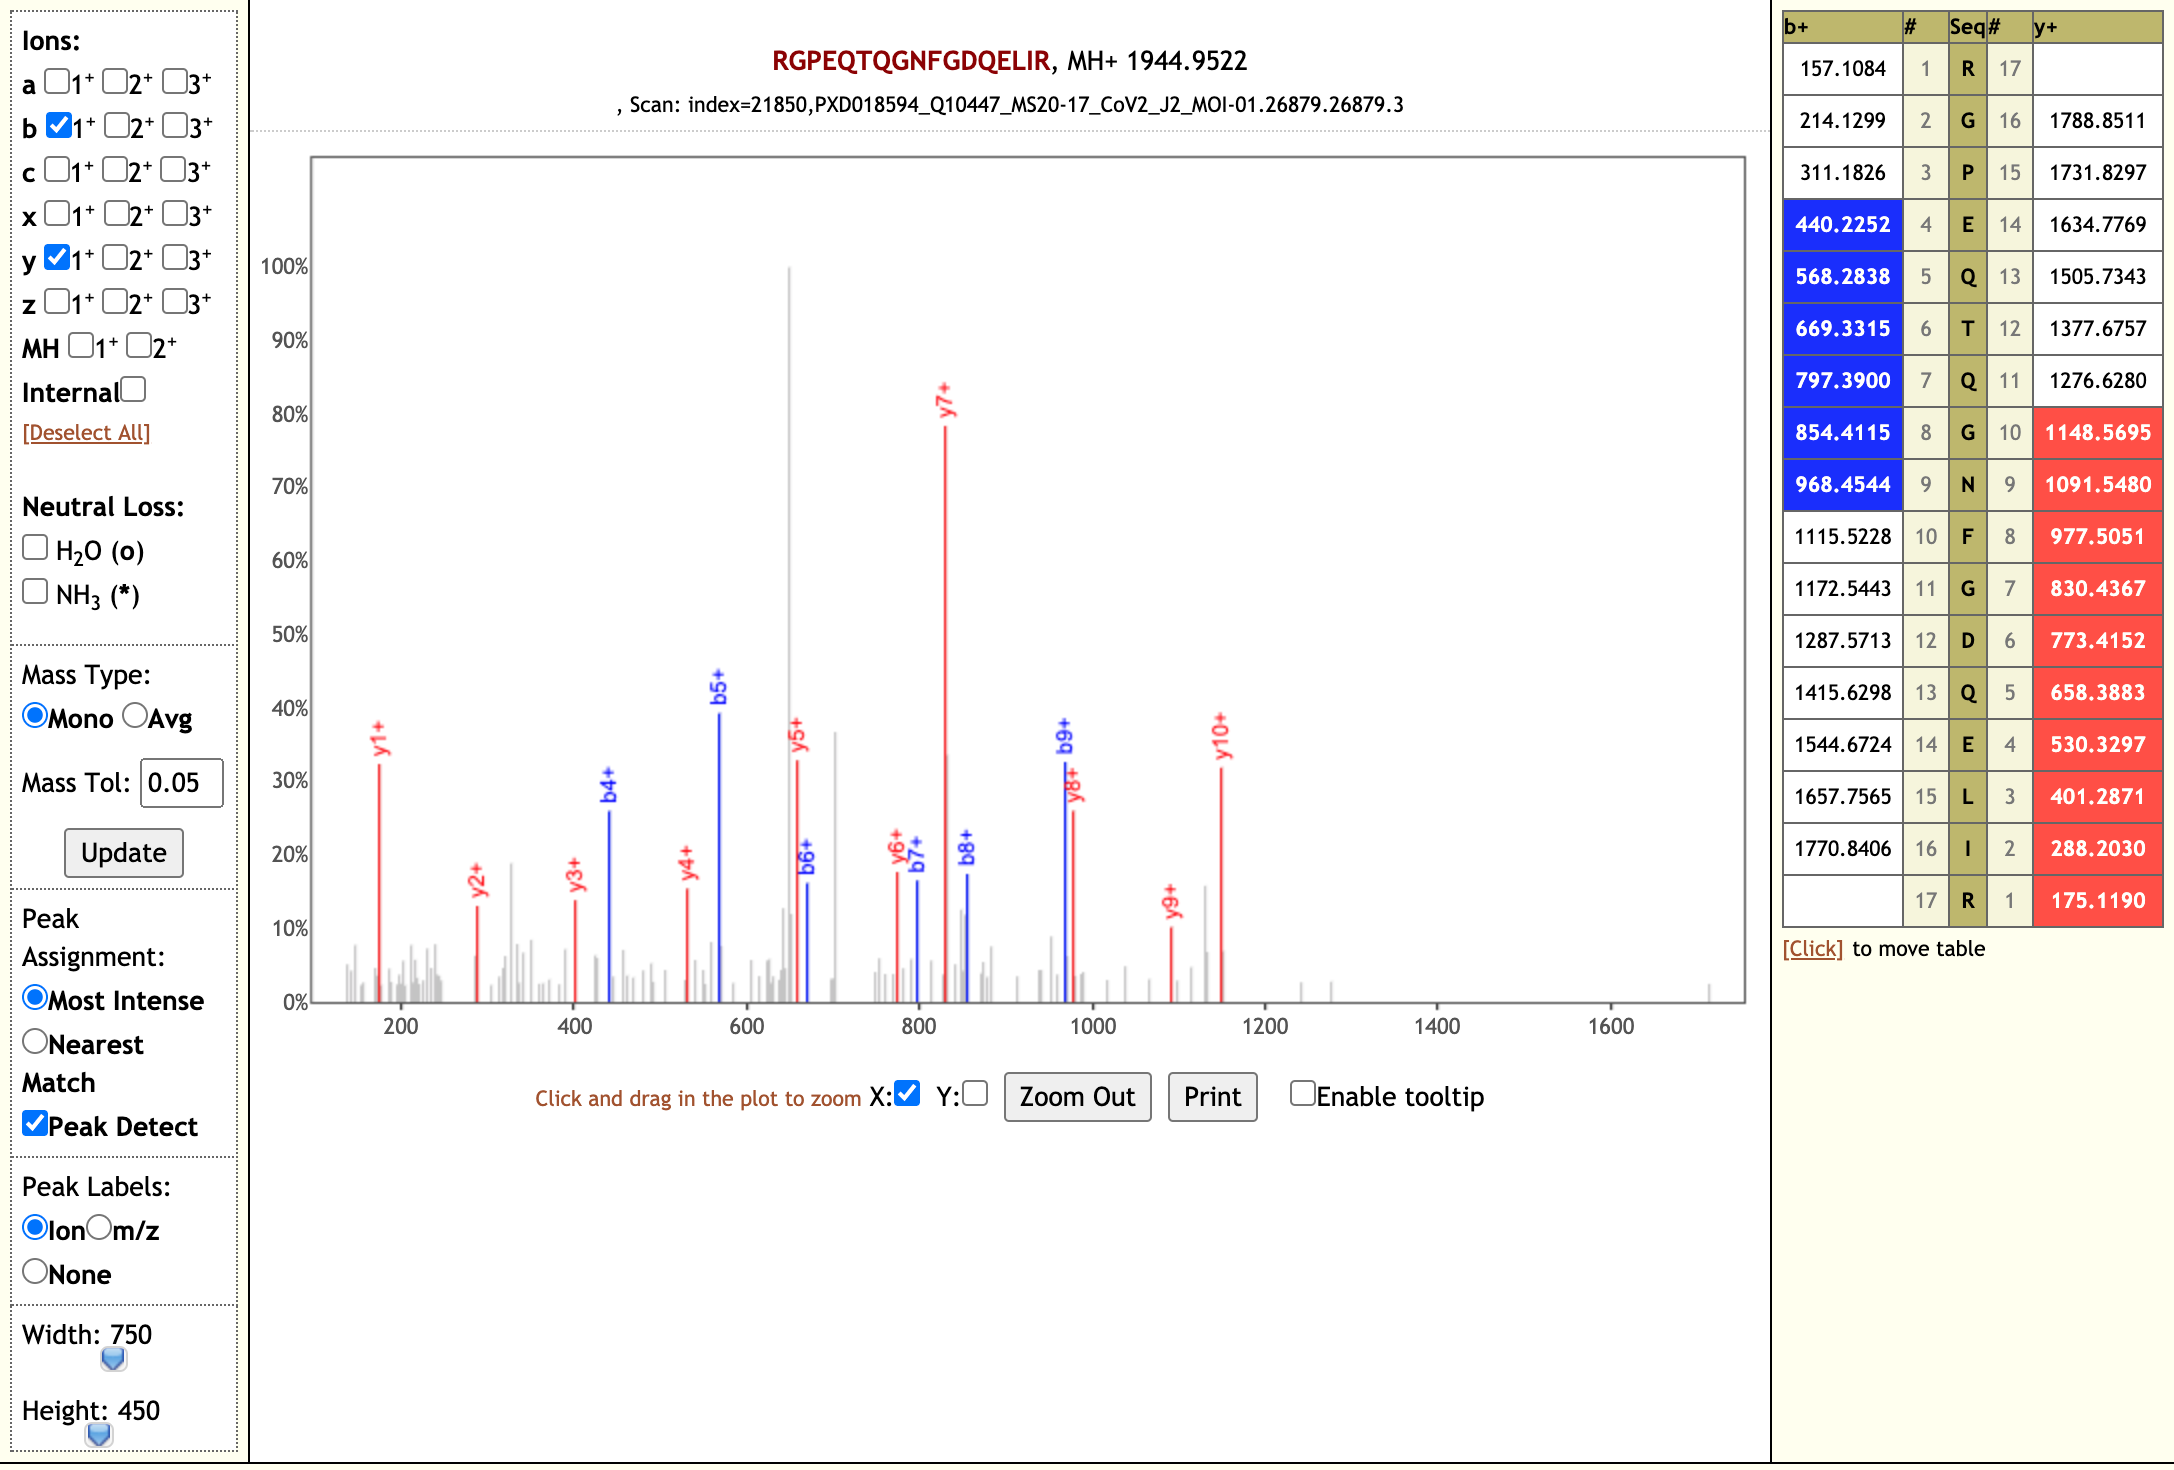Viewport: 2174px width, 1470px height.
Task: Click the y+ value 830.4367 cell
Action: coord(2097,589)
